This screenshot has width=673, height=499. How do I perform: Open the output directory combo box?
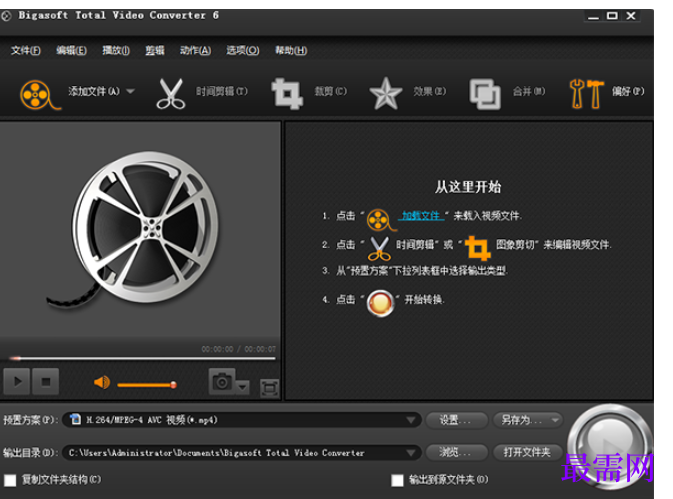point(242,453)
